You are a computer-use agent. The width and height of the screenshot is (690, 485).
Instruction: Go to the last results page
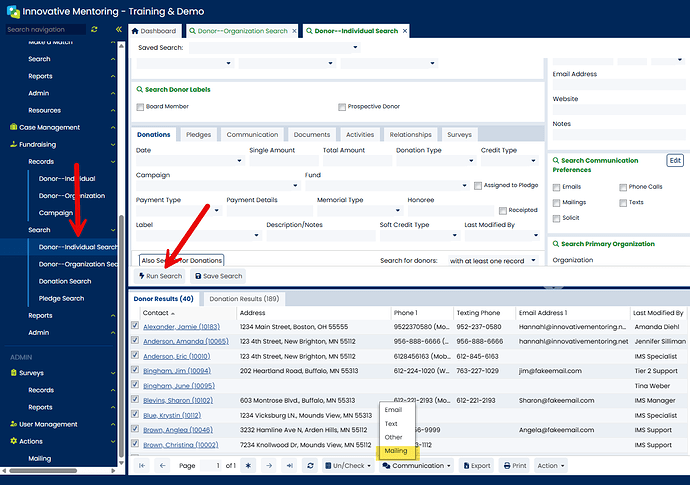pyautogui.click(x=290, y=466)
